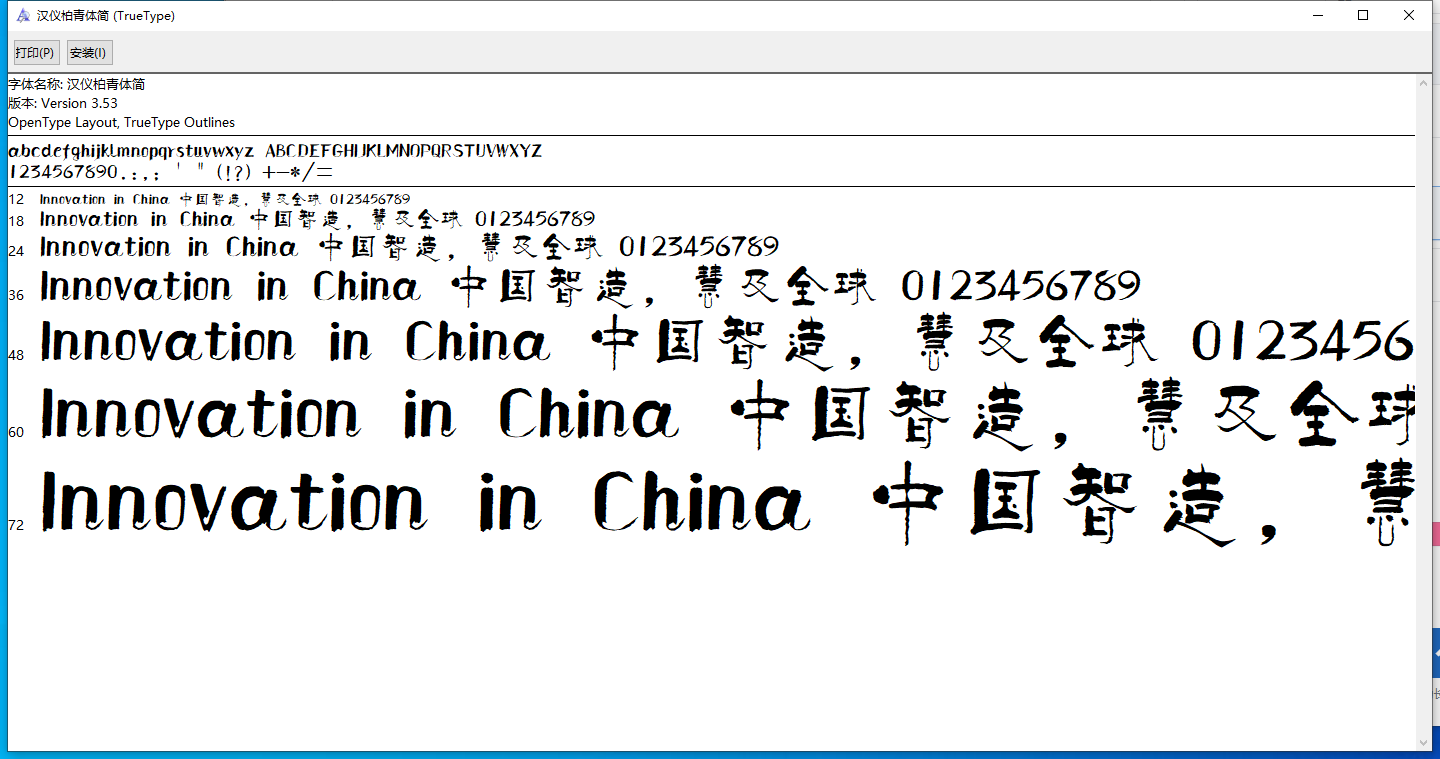The width and height of the screenshot is (1440, 759).
Task: Click the size 60 sample label
Action: point(16,432)
